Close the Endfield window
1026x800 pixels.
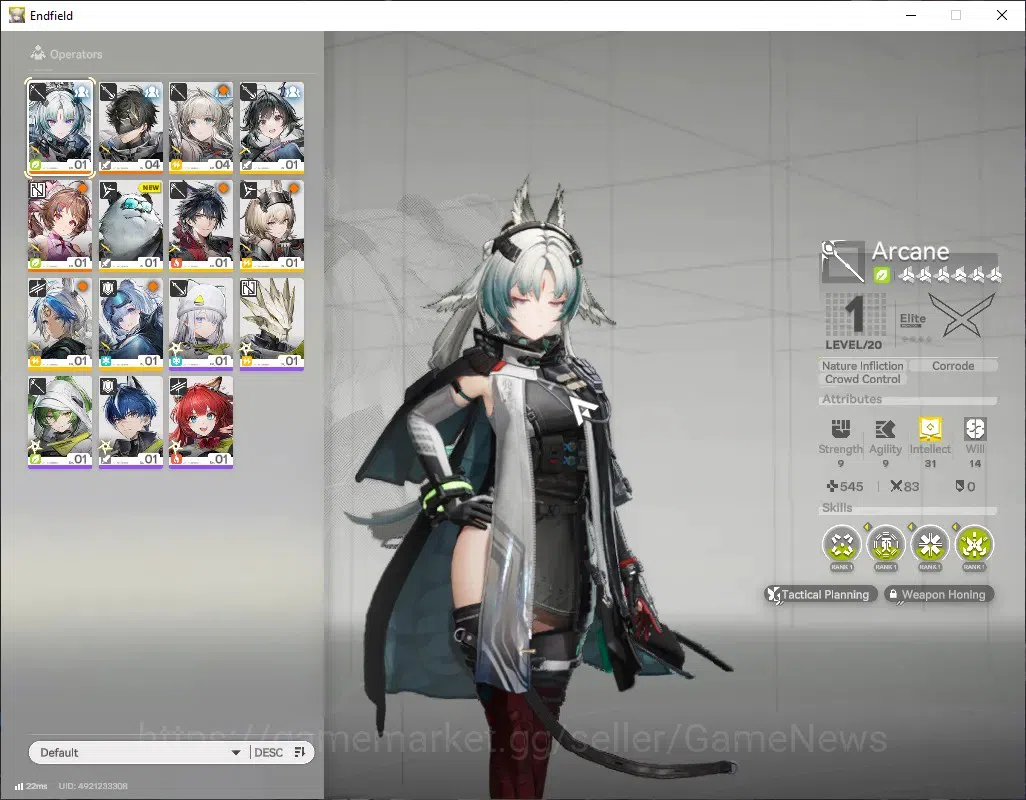[x=1002, y=15]
